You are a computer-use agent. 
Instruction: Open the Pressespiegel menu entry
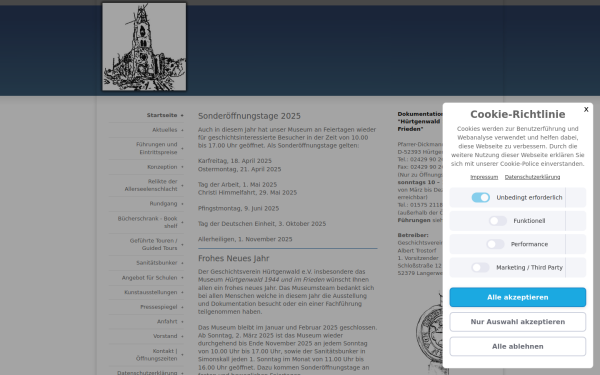pos(159,307)
